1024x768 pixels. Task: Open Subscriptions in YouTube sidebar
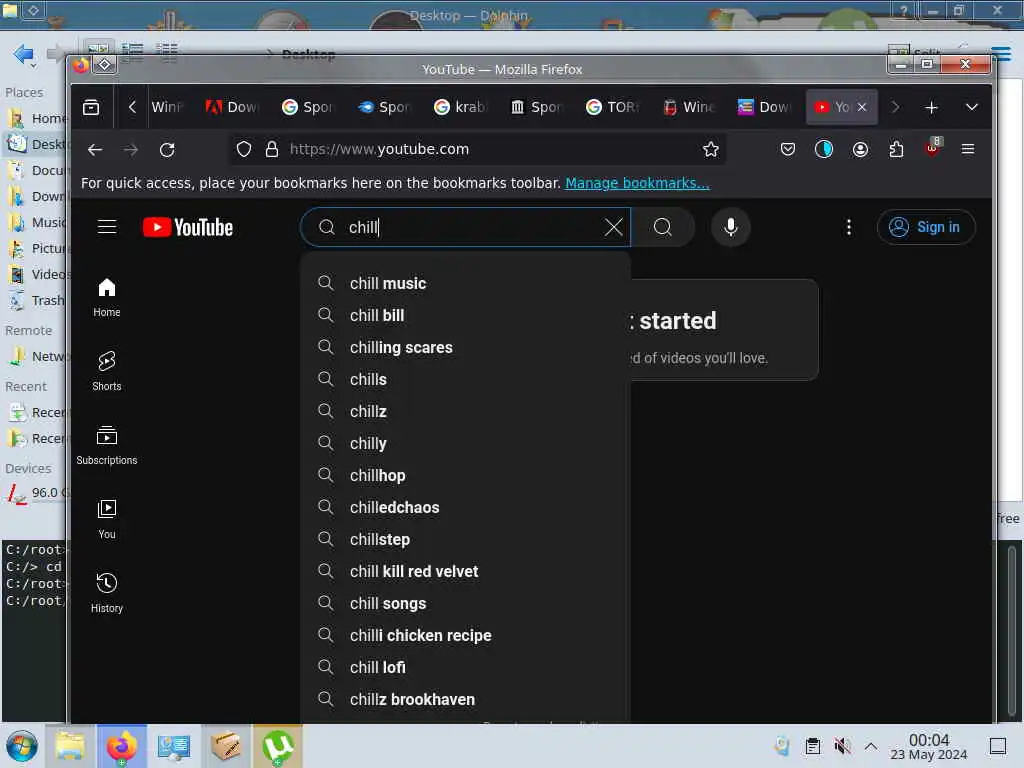pyautogui.click(x=107, y=445)
